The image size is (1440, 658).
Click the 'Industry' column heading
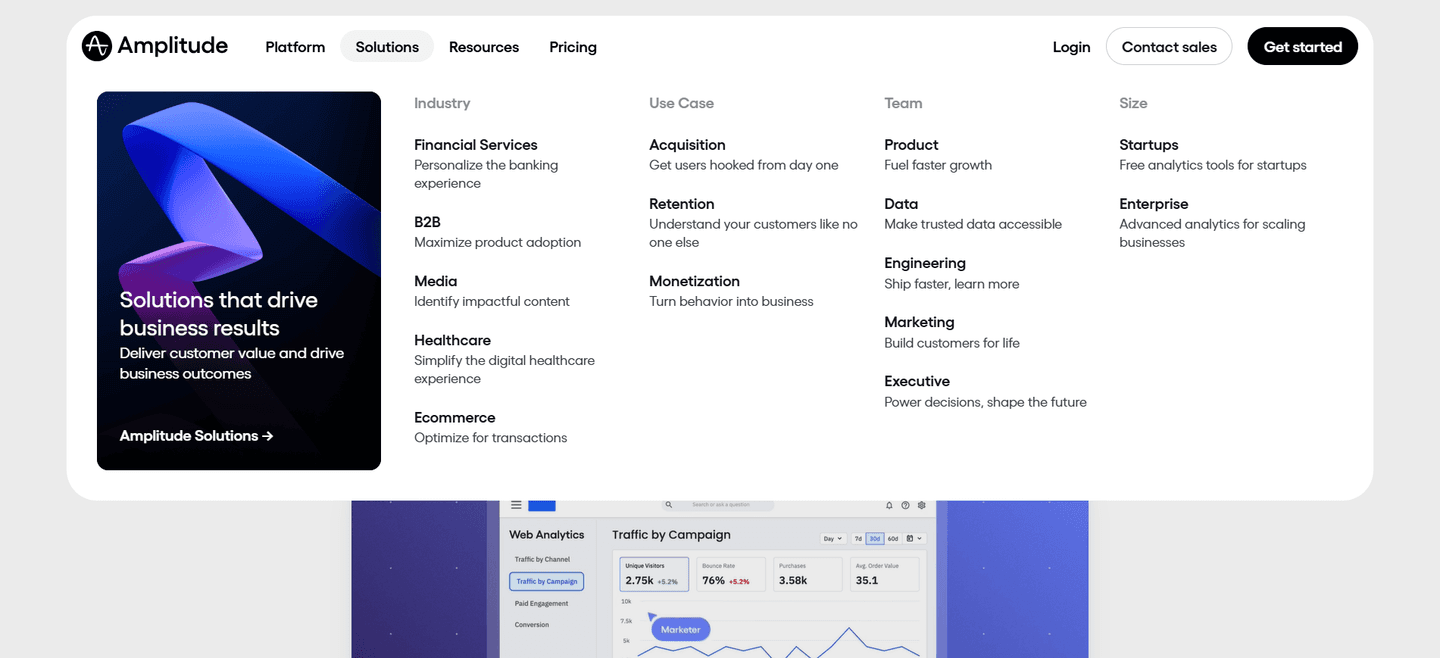pyautogui.click(x=442, y=103)
